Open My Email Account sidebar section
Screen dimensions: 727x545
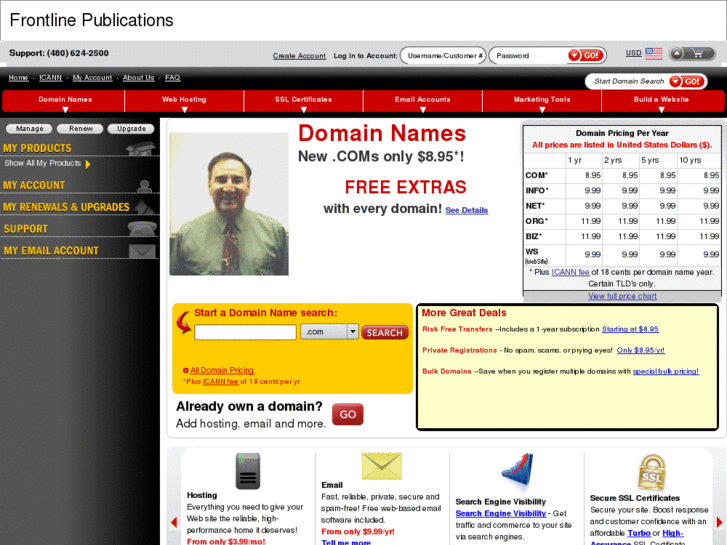(x=51, y=250)
